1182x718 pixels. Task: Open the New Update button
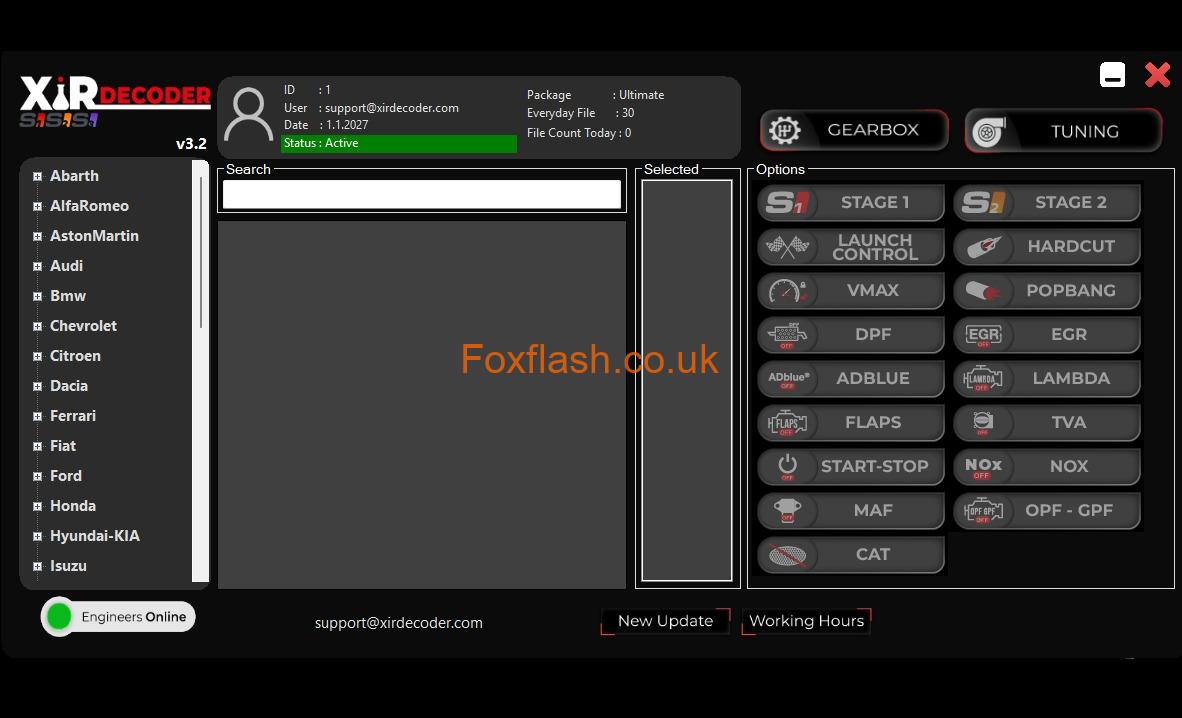coord(665,621)
